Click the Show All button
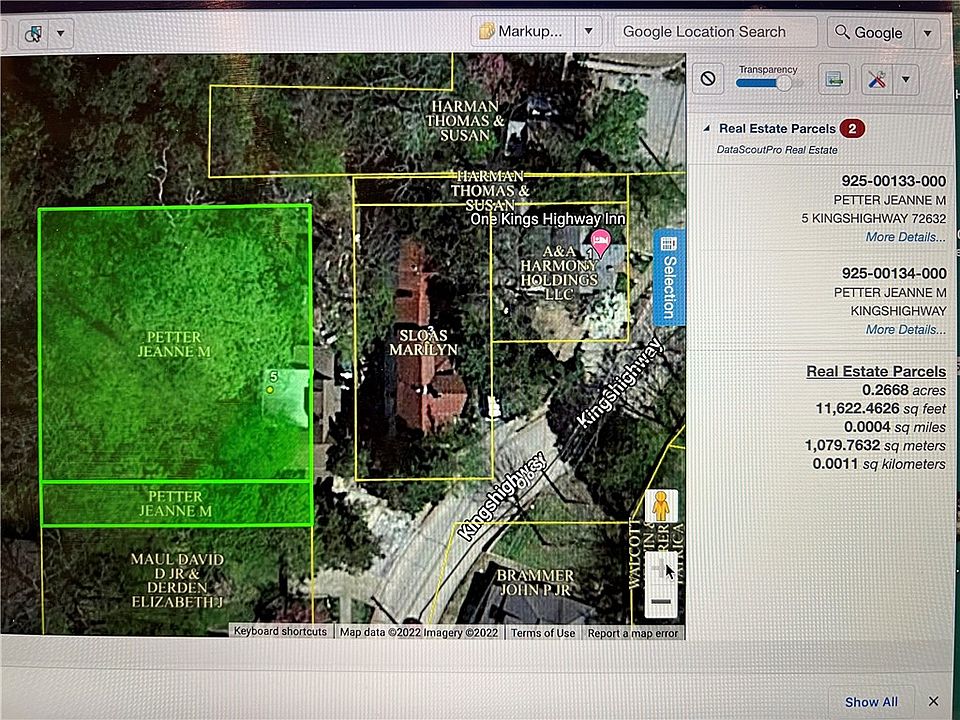 [871, 702]
